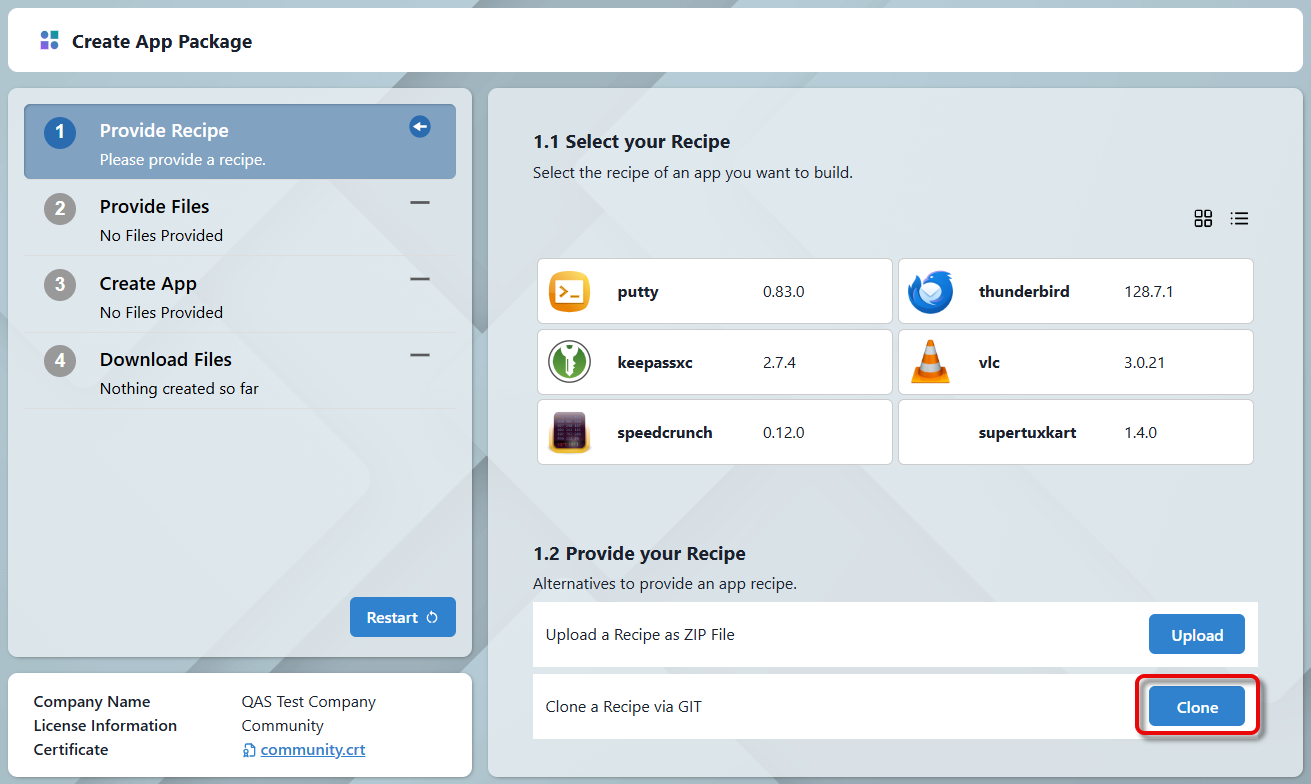The image size is (1311, 784).
Task: Click the 'Certificate' label
Action: [x=71, y=750]
